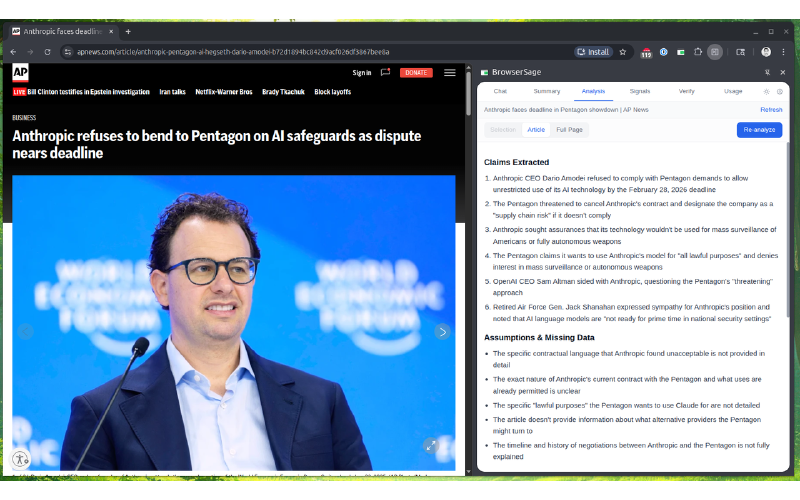
Task: Open the accessibility options icon
Action: click(x=20, y=459)
